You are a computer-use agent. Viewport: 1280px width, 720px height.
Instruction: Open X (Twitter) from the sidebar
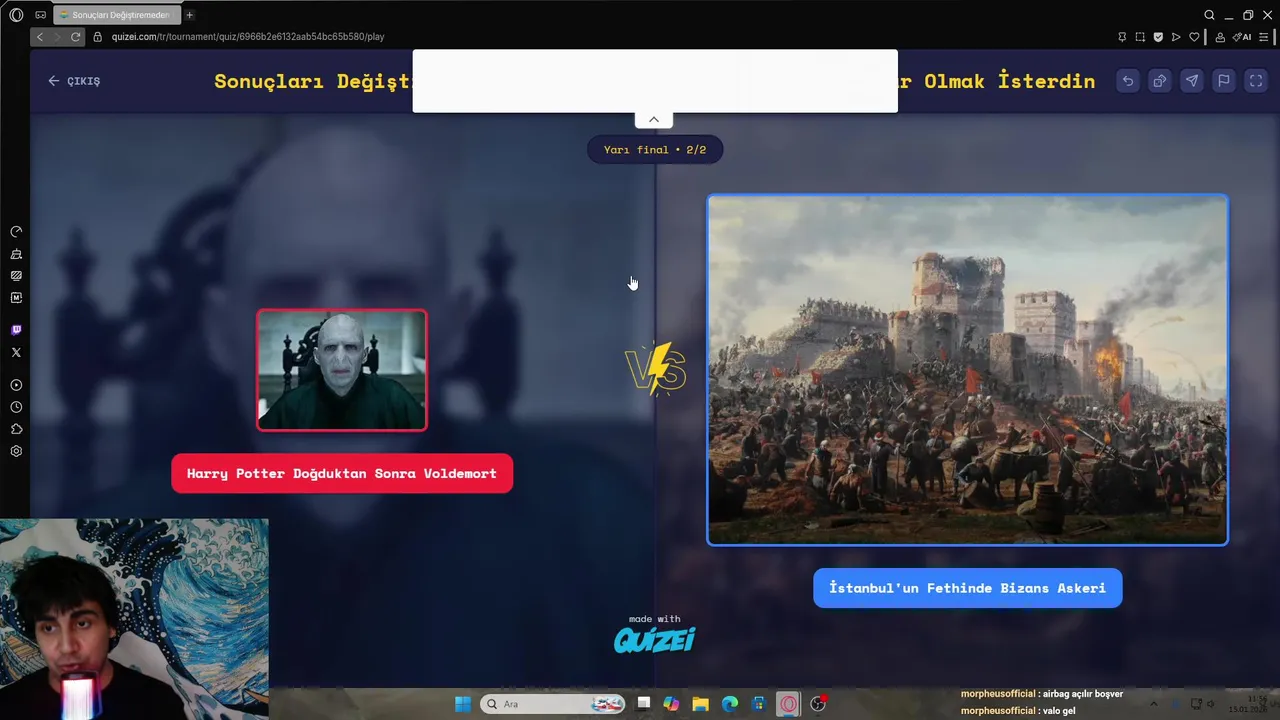tap(16, 352)
